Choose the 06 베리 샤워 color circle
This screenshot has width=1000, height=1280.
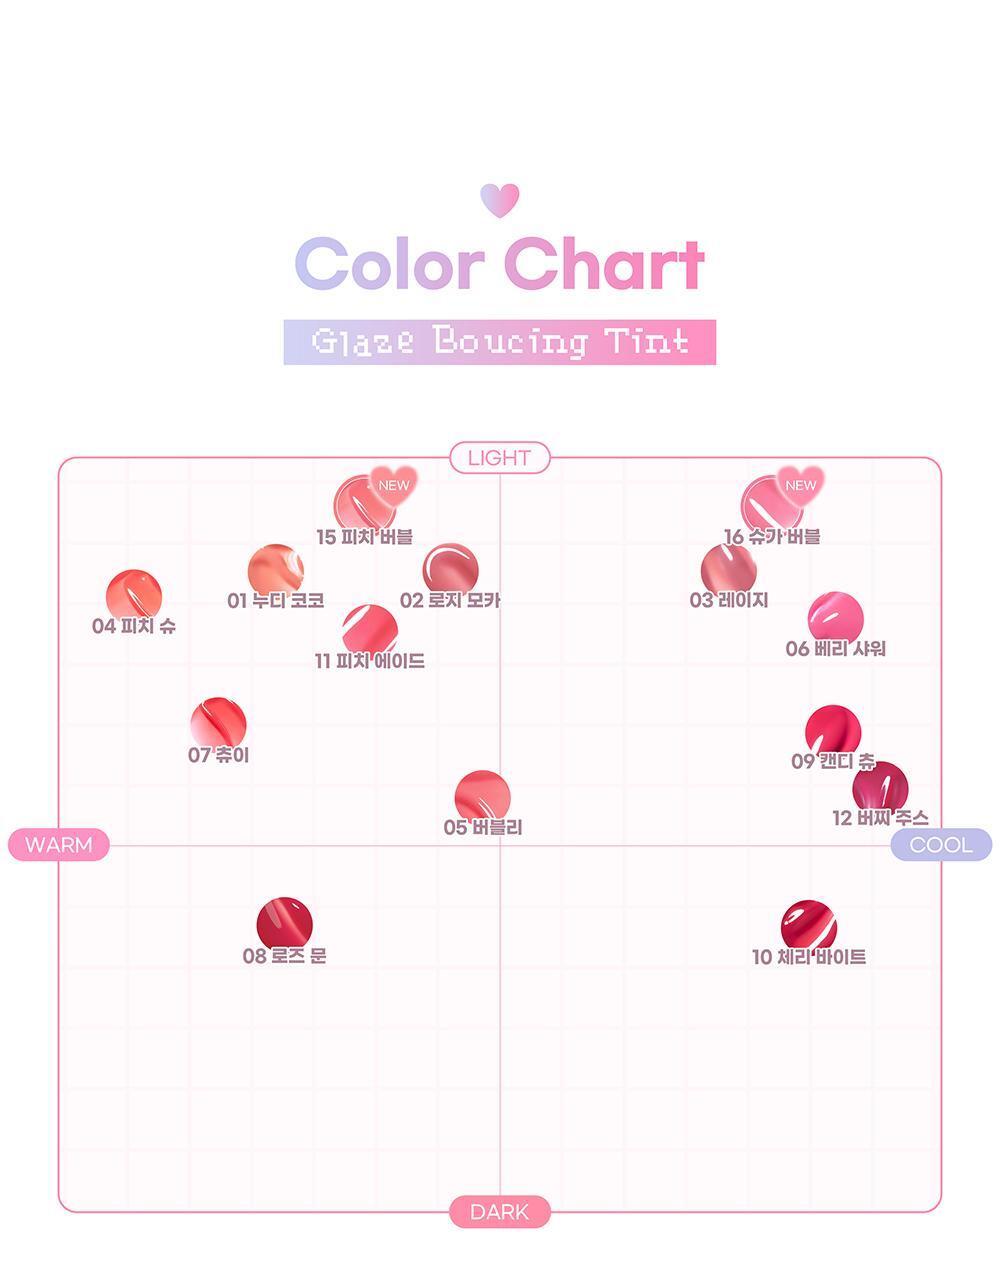tap(835, 618)
